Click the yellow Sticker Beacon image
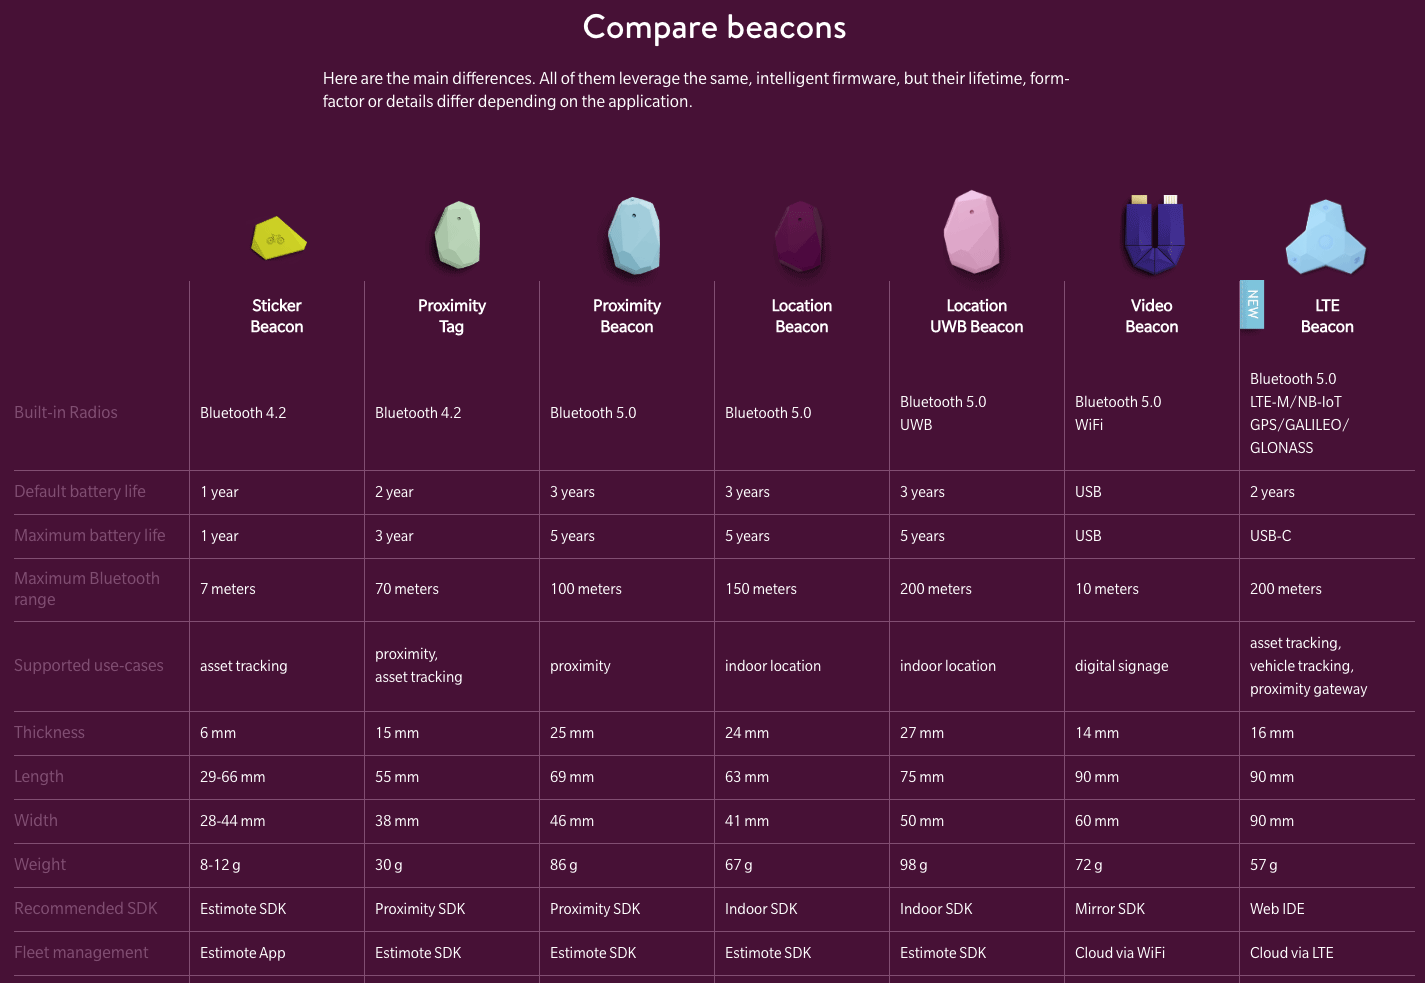Viewport: 1425px width, 983px height. coord(278,238)
